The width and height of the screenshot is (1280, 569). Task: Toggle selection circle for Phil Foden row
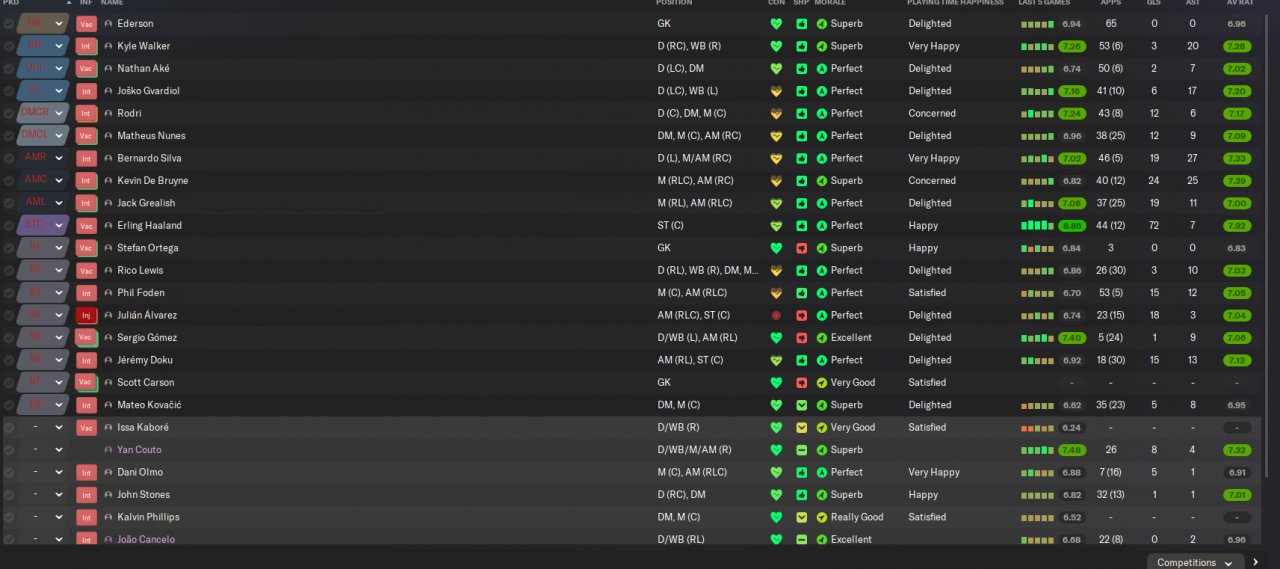pos(9,293)
